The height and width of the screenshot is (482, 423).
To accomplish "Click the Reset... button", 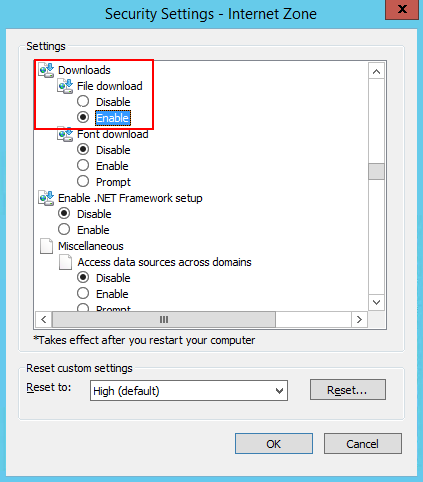I will (x=348, y=389).
